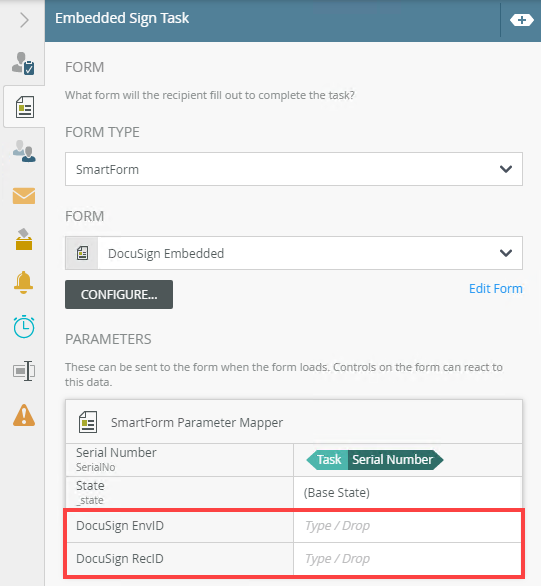
Task: Click the Serial Number parameter label
Action: point(116,453)
